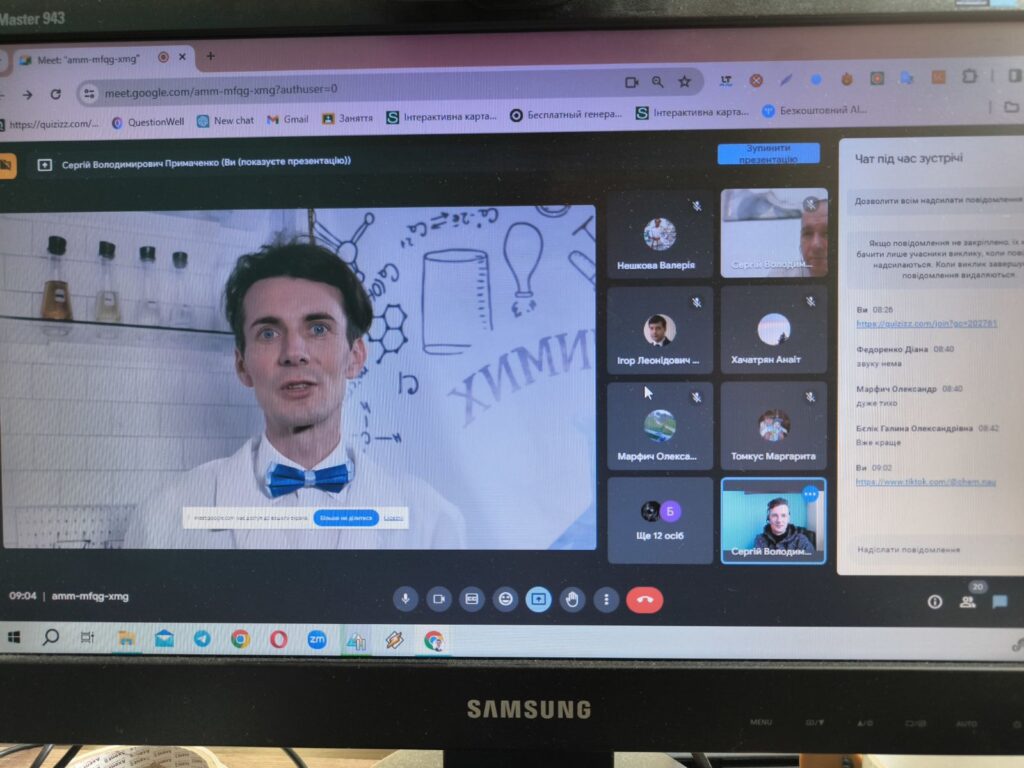Click Зупинити презентацію button

[x=768, y=154]
